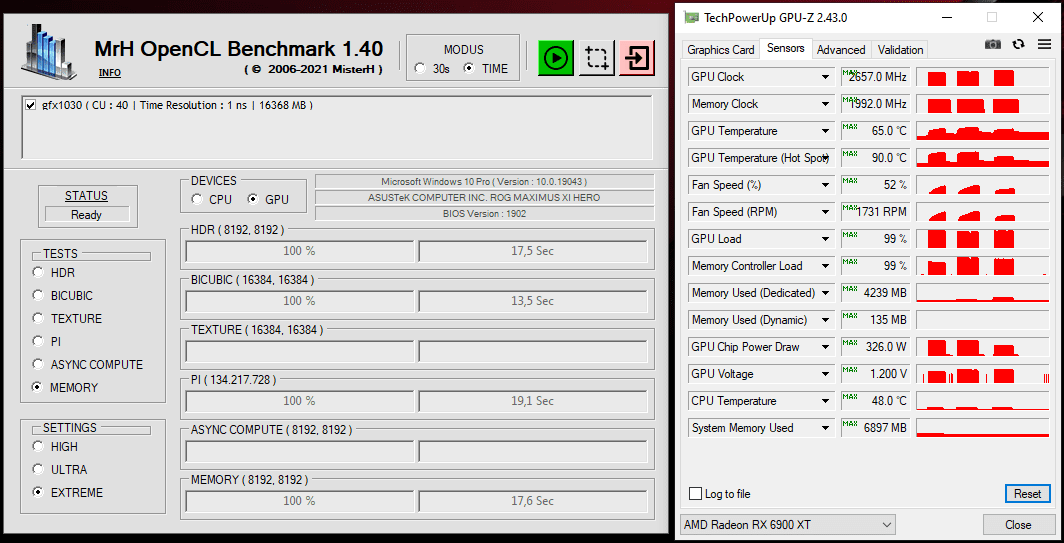Choose the TEXTURE test radio button
This screenshot has height=543, width=1064.
tap(38, 318)
